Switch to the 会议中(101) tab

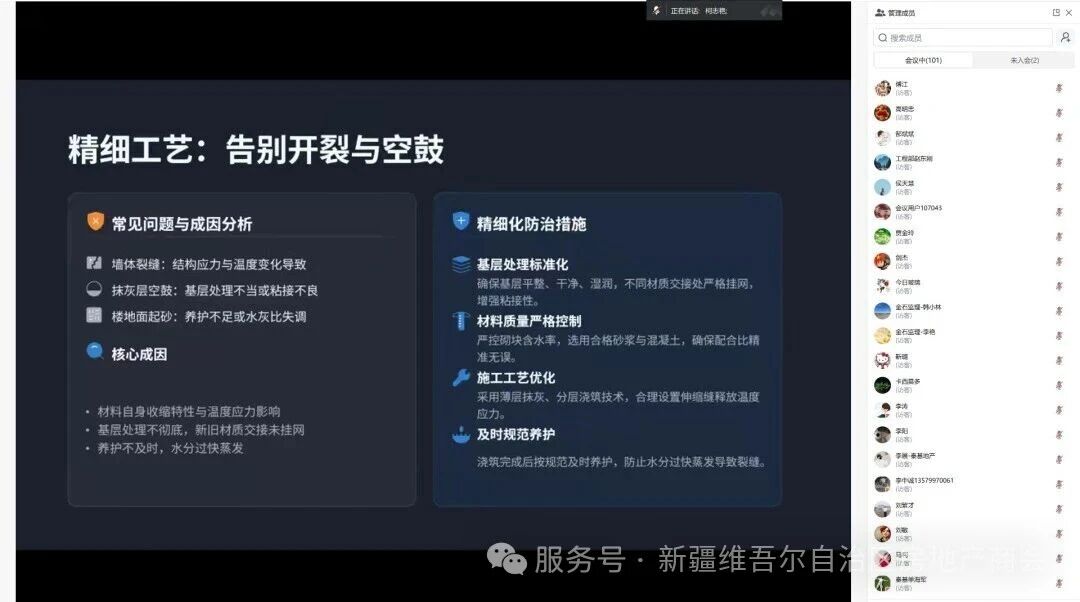[923, 60]
